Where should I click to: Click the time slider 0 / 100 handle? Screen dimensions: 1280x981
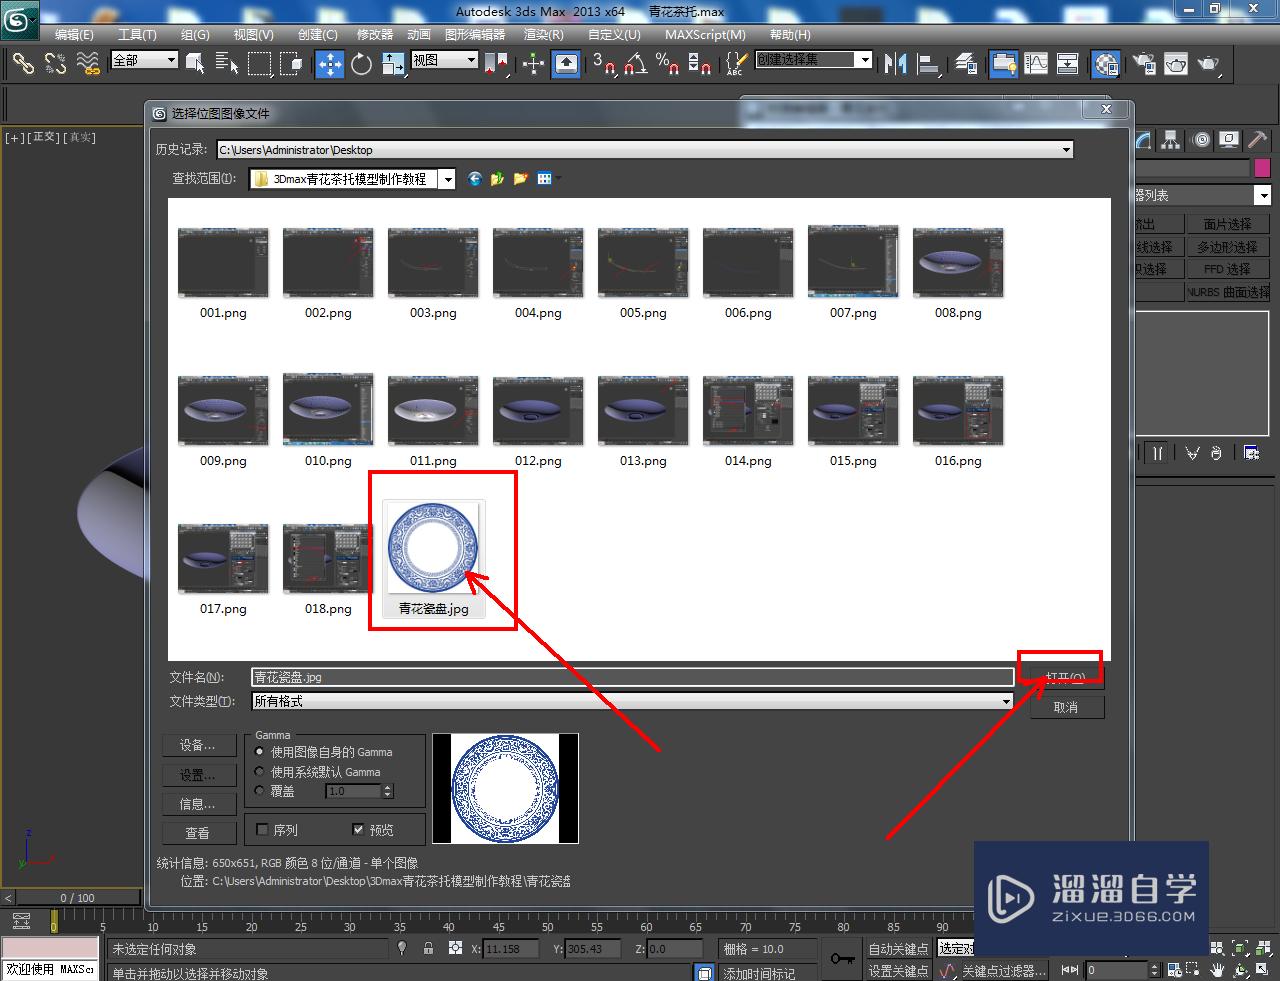click(x=77, y=897)
